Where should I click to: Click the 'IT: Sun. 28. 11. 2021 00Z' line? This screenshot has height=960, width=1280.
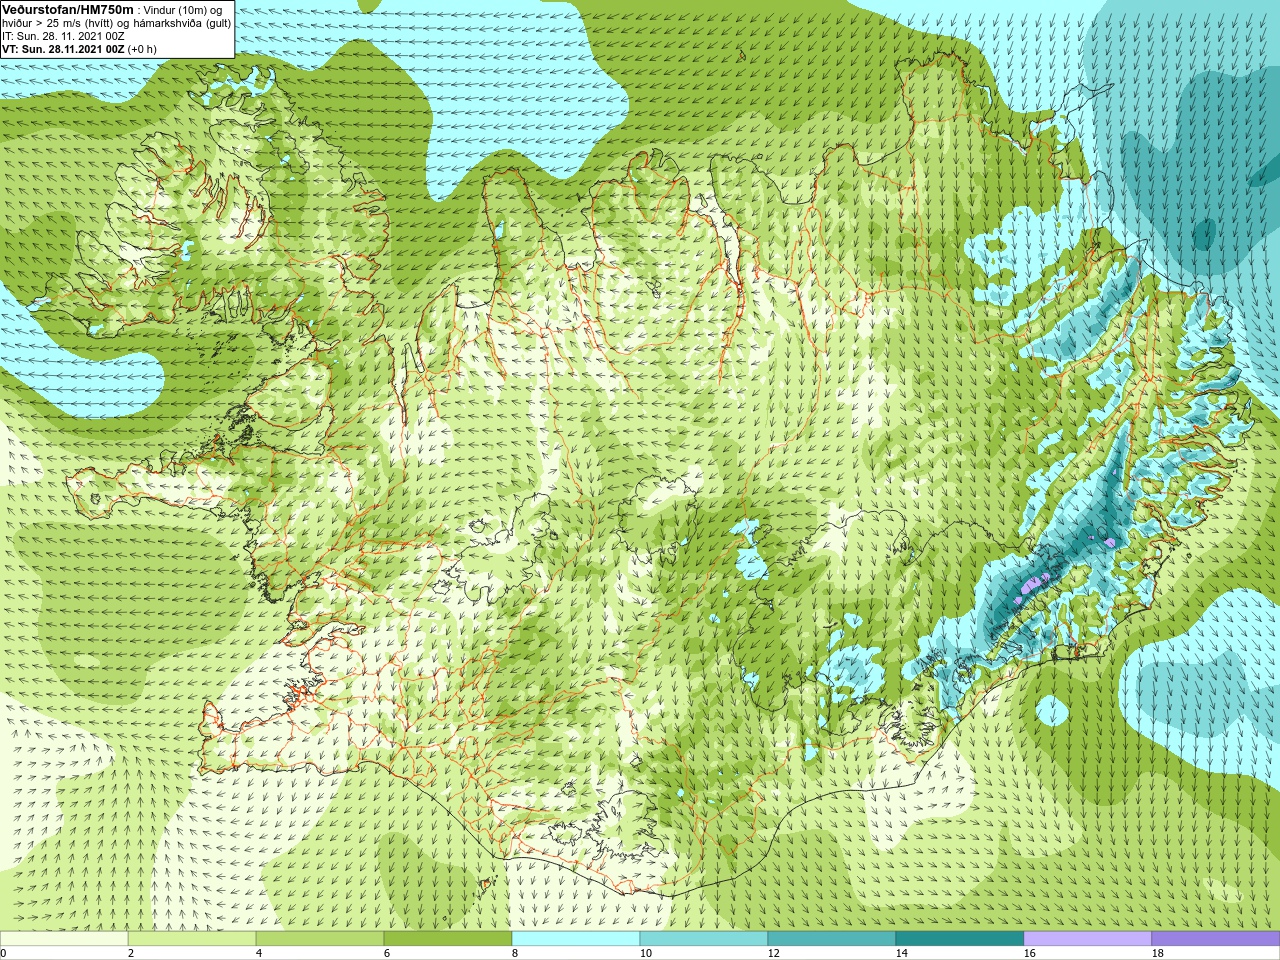pos(63,36)
